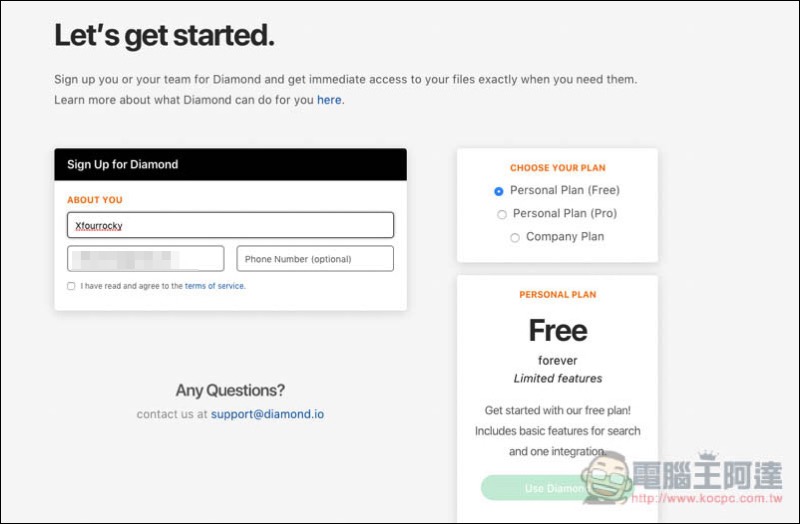The height and width of the screenshot is (524, 800).
Task: Click the Phone Number (optional) field
Action: [315, 259]
